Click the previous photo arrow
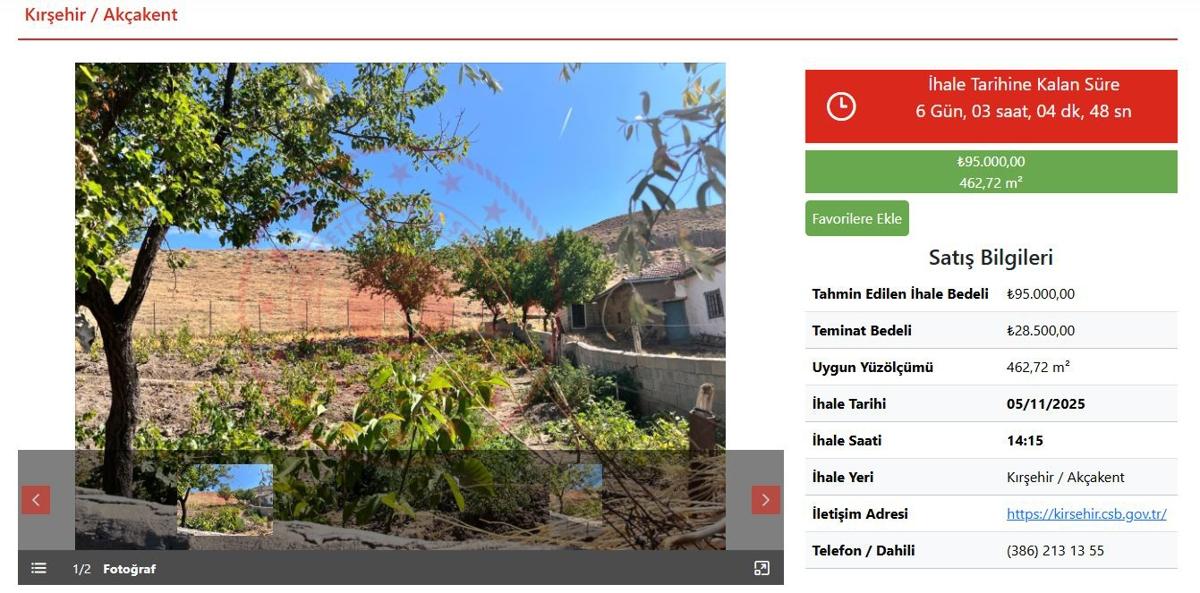 click(x=36, y=500)
